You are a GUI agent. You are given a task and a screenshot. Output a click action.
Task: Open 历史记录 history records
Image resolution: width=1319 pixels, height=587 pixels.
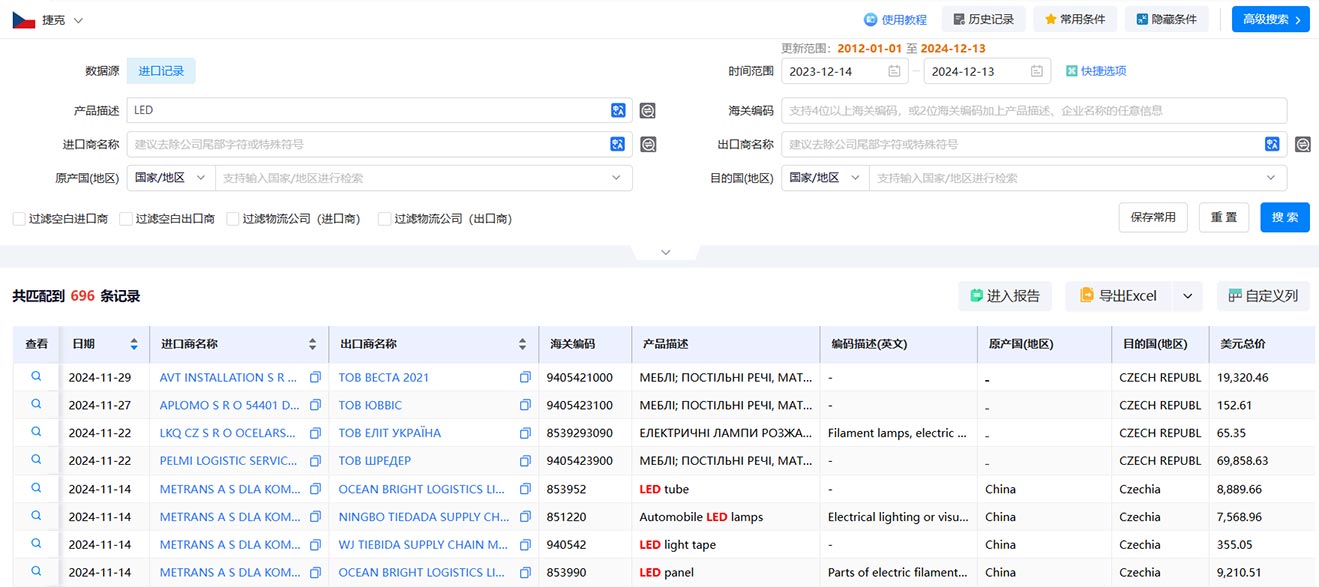pyautogui.click(x=983, y=19)
